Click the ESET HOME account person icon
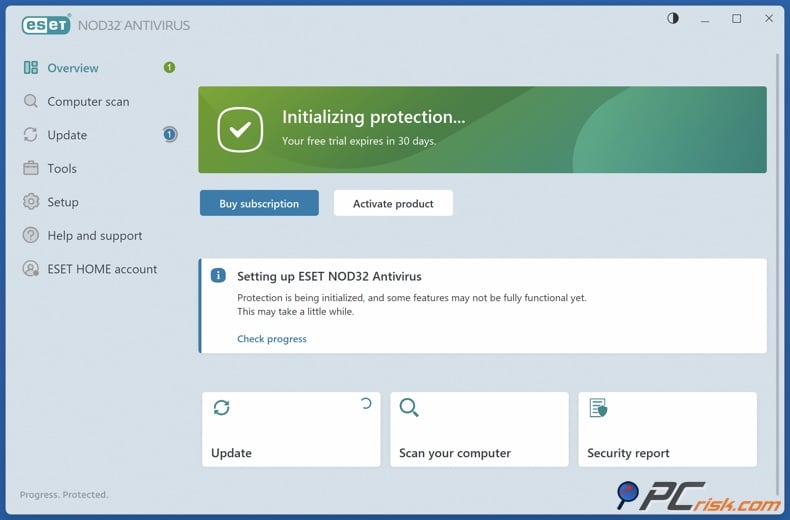The height and width of the screenshot is (520, 790). (x=31, y=269)
